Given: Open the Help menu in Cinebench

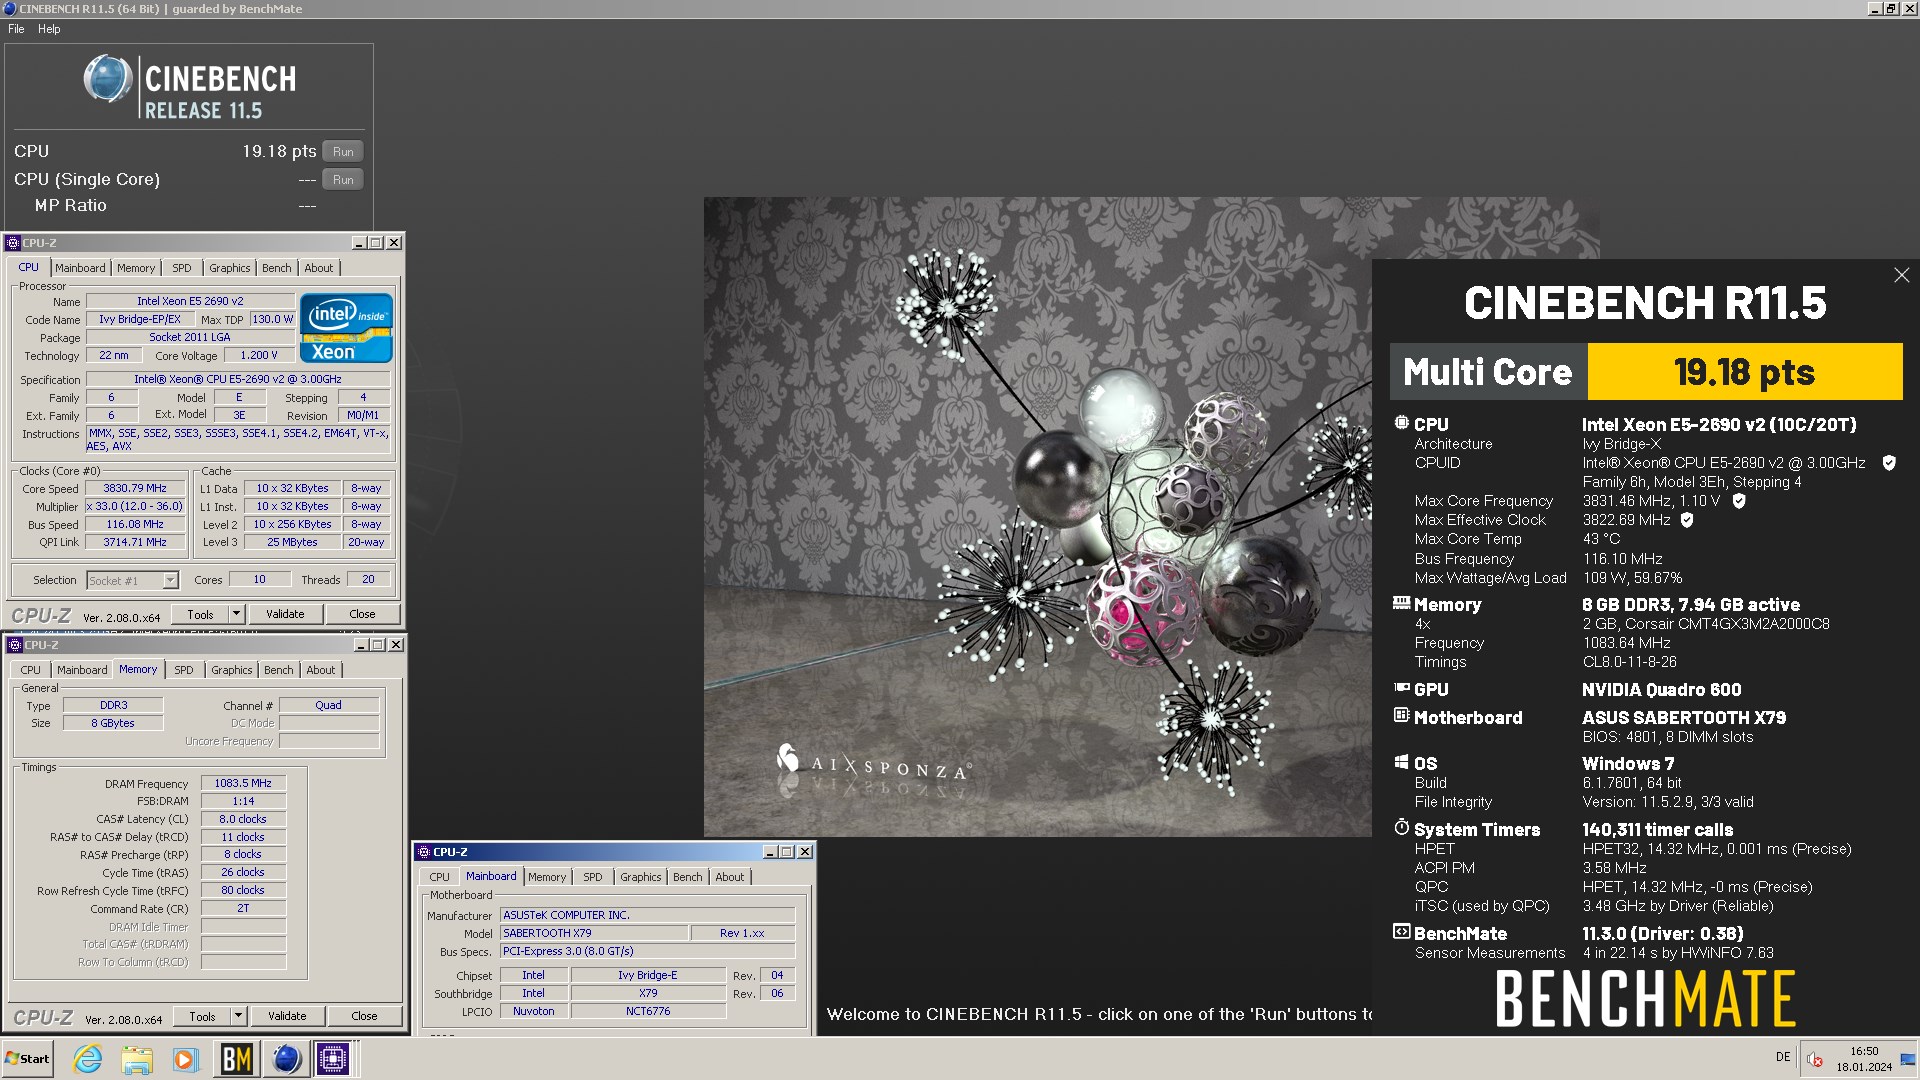Looking at the screenshot, I should (49, 29).
